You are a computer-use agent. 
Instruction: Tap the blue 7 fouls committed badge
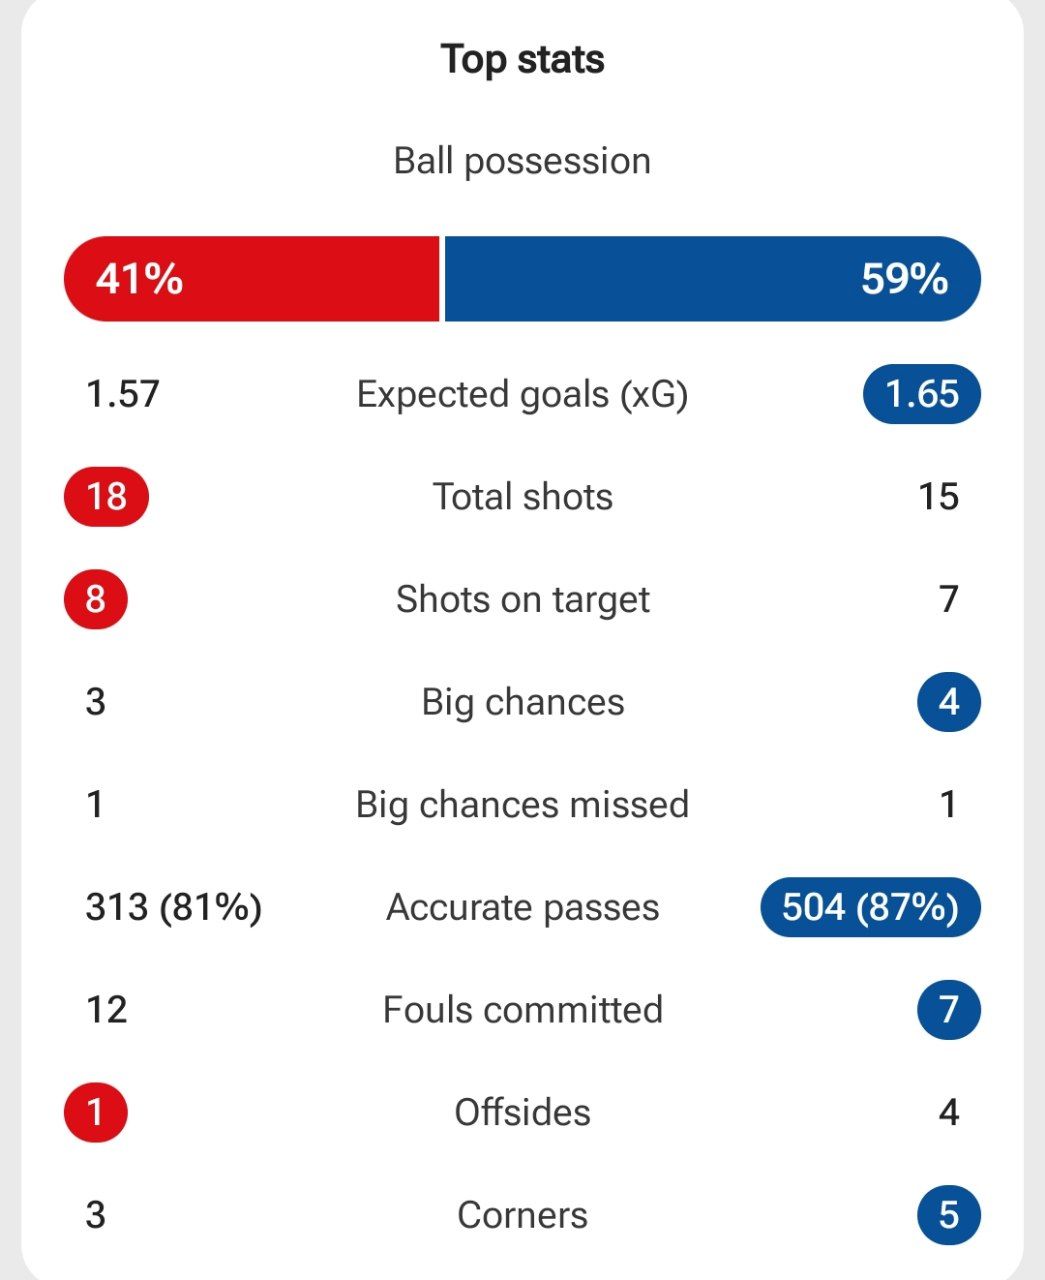pos(948,1010)
